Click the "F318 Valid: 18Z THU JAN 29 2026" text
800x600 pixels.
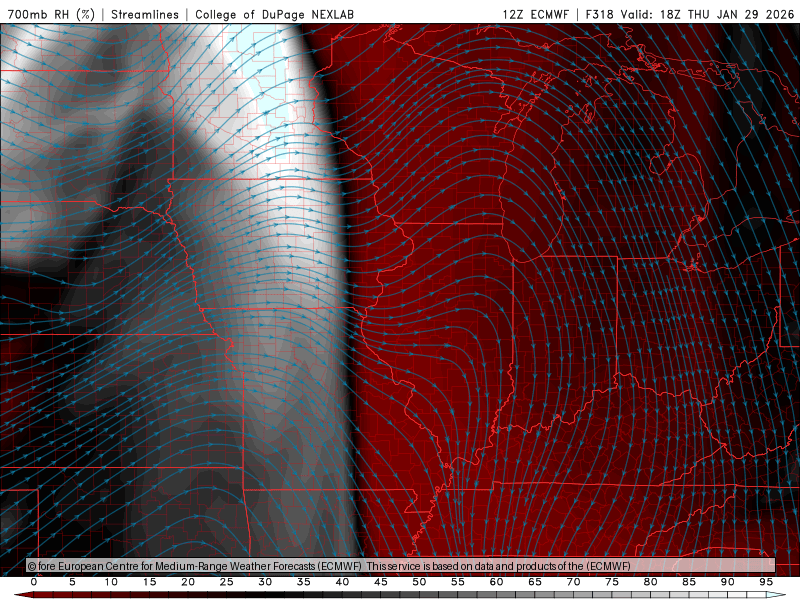click(692, 14)
